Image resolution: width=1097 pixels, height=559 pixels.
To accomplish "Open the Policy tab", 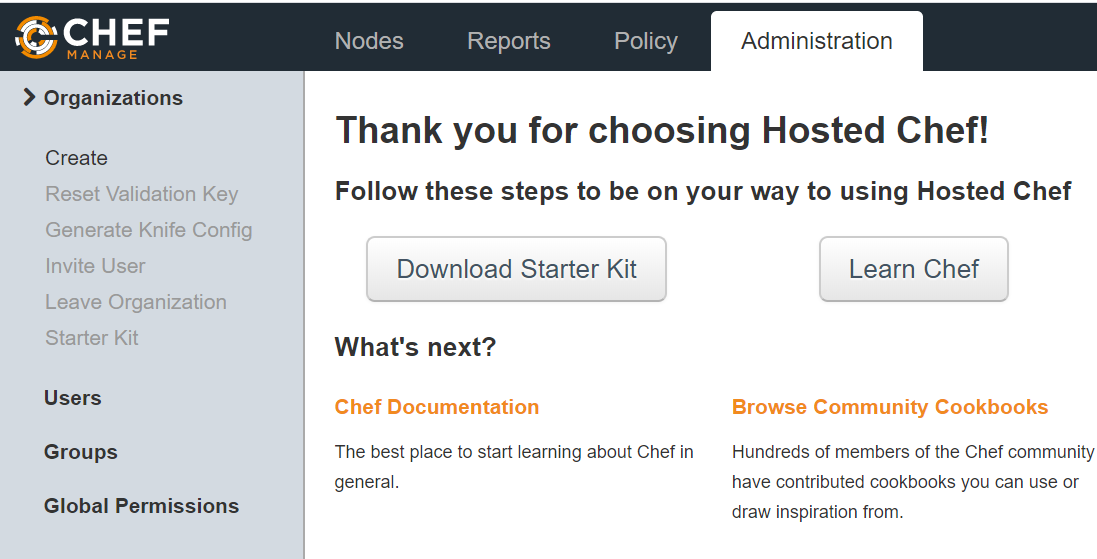I will [x=646, y=41].
